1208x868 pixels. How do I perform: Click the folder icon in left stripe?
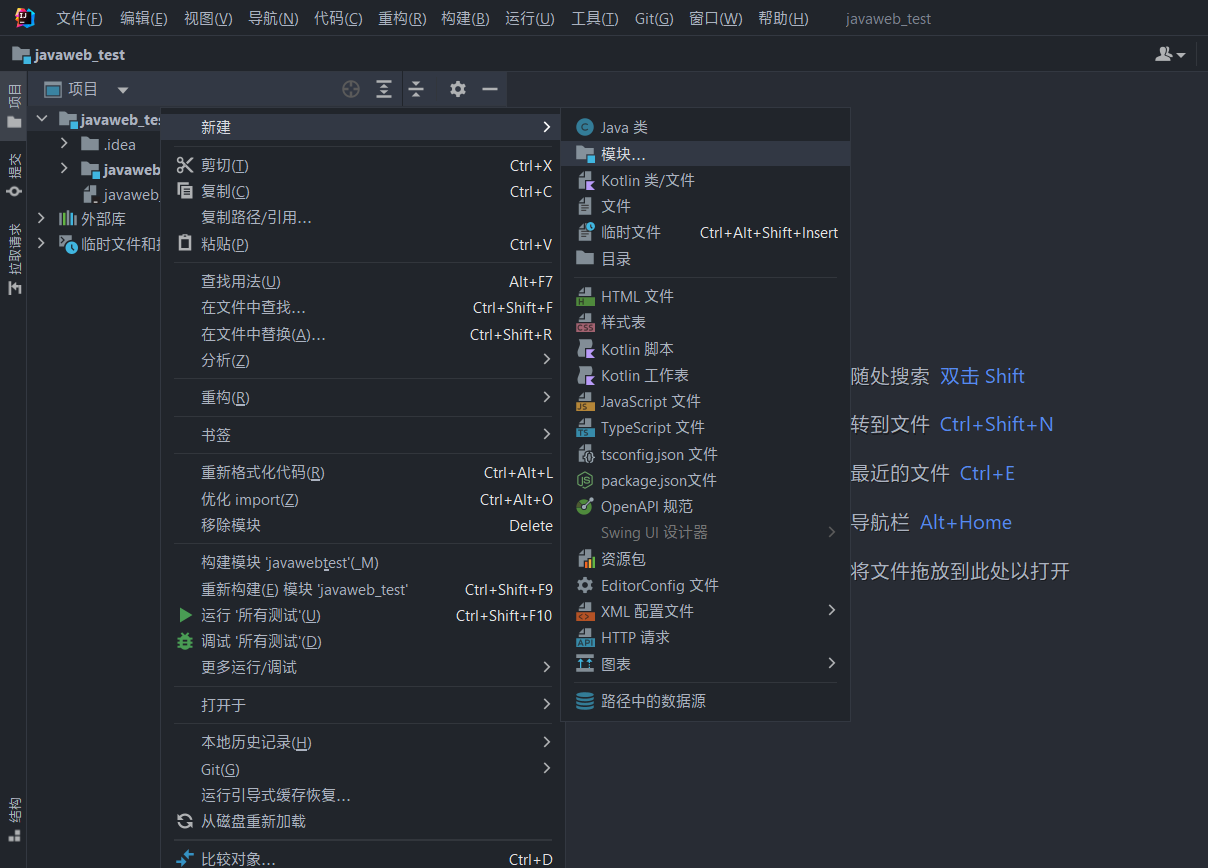(14, 124)
